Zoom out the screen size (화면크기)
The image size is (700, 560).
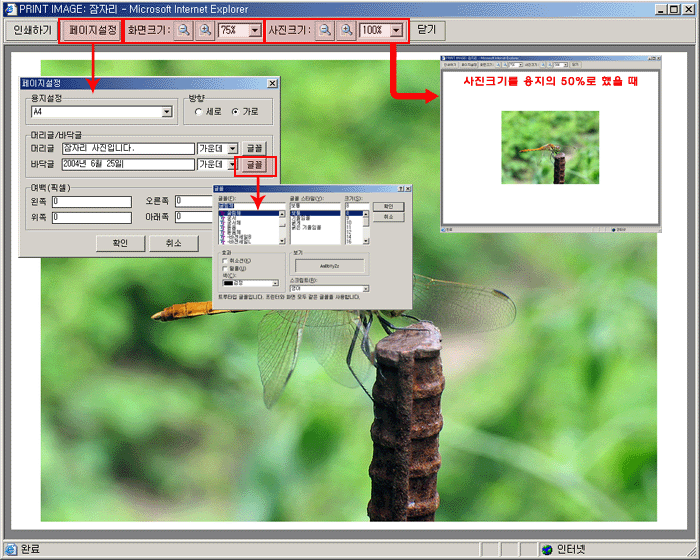[185, 31]
